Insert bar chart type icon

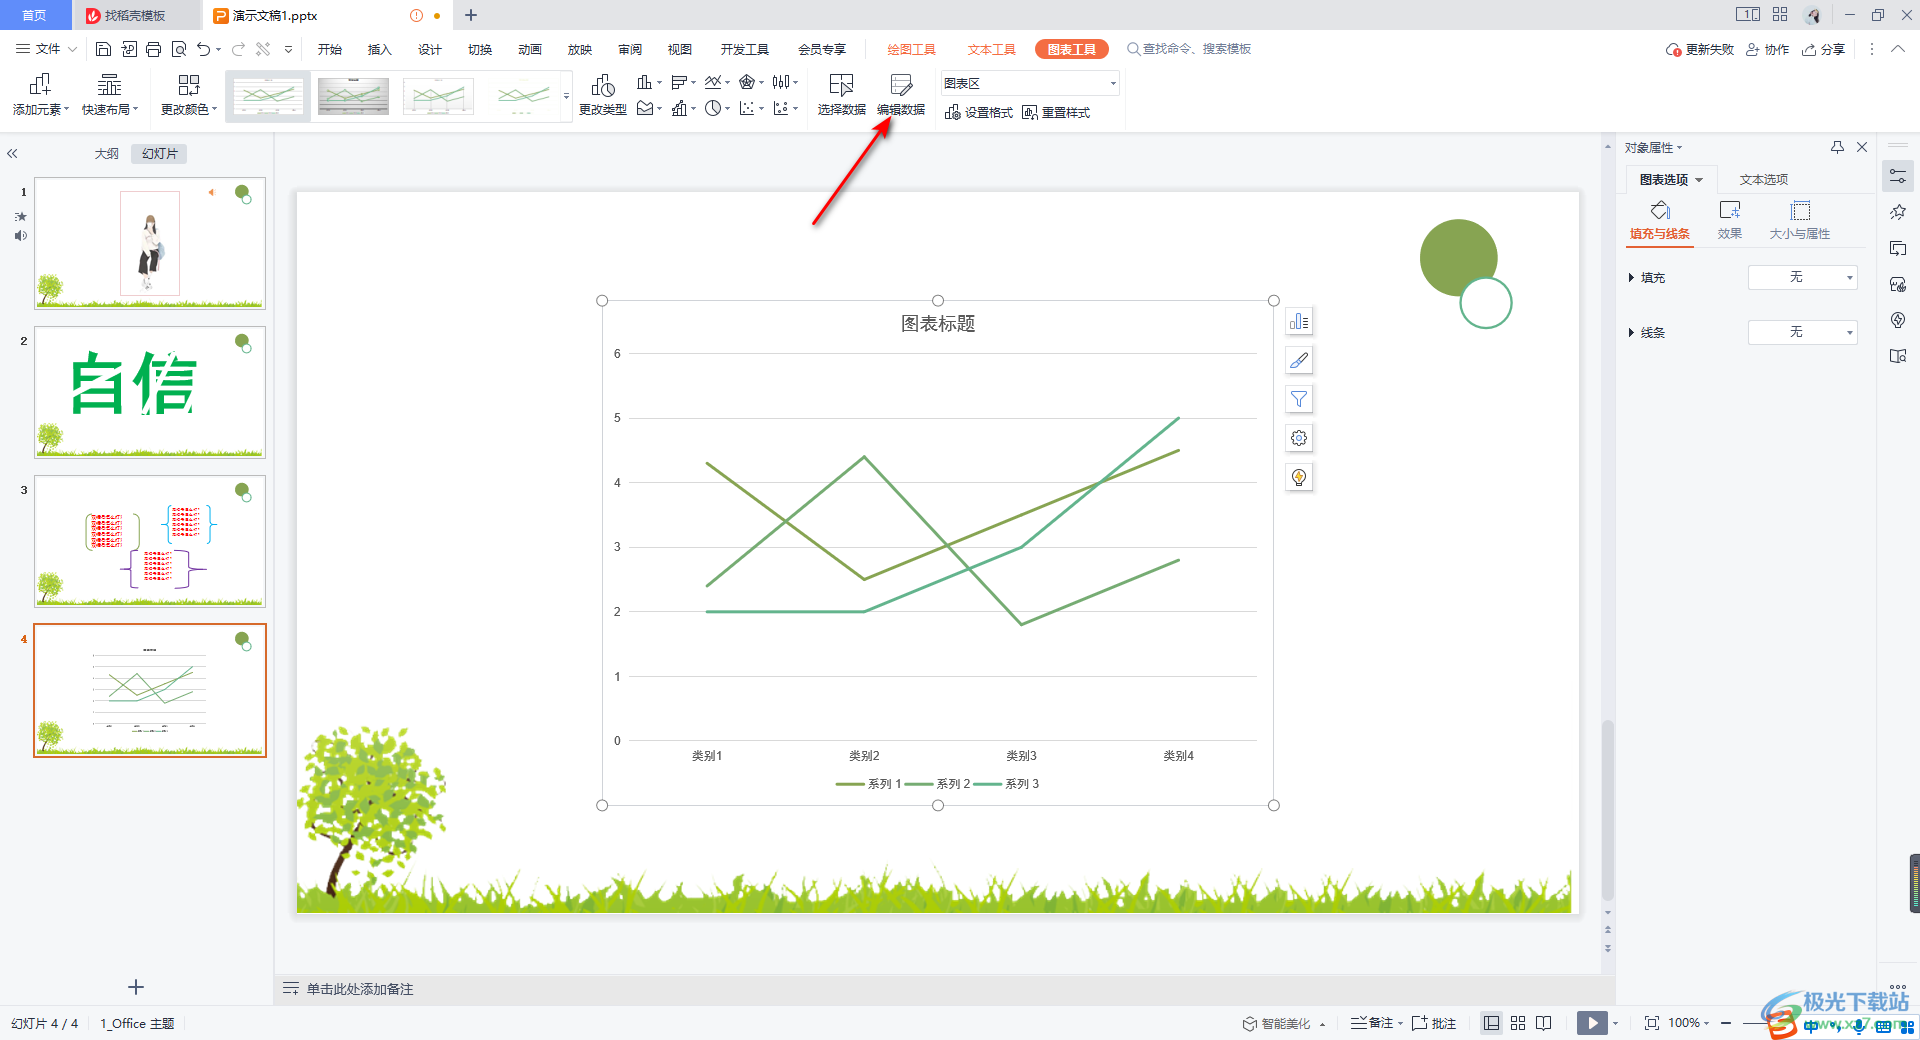(679, 82)
